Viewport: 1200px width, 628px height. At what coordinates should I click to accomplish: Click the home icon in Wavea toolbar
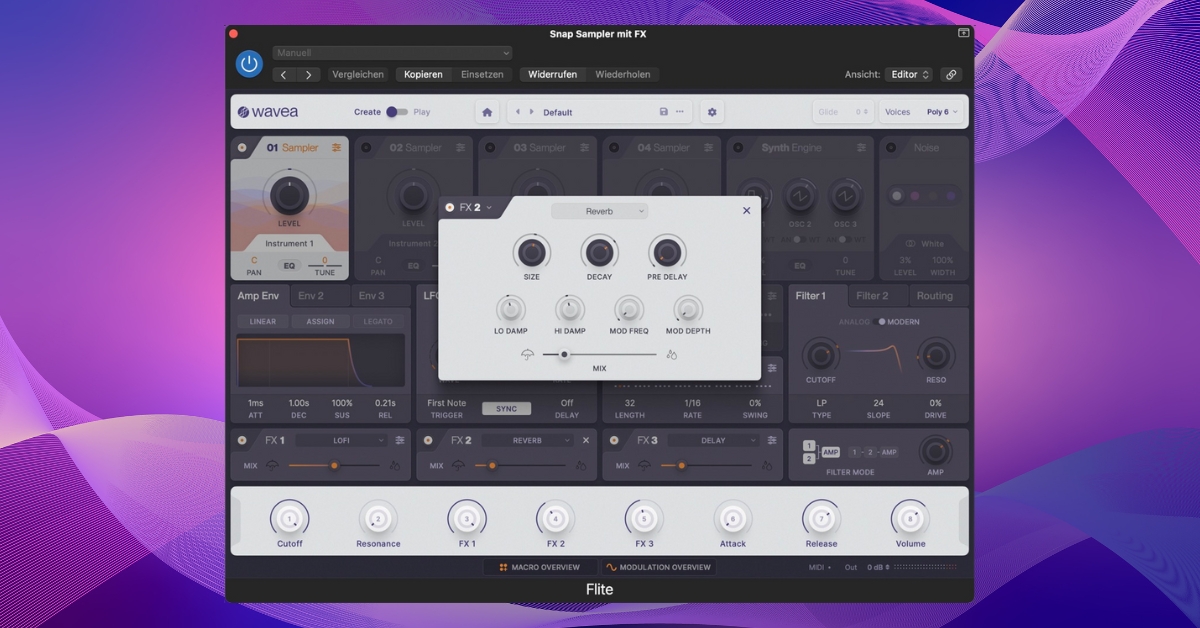click(487, 112)
